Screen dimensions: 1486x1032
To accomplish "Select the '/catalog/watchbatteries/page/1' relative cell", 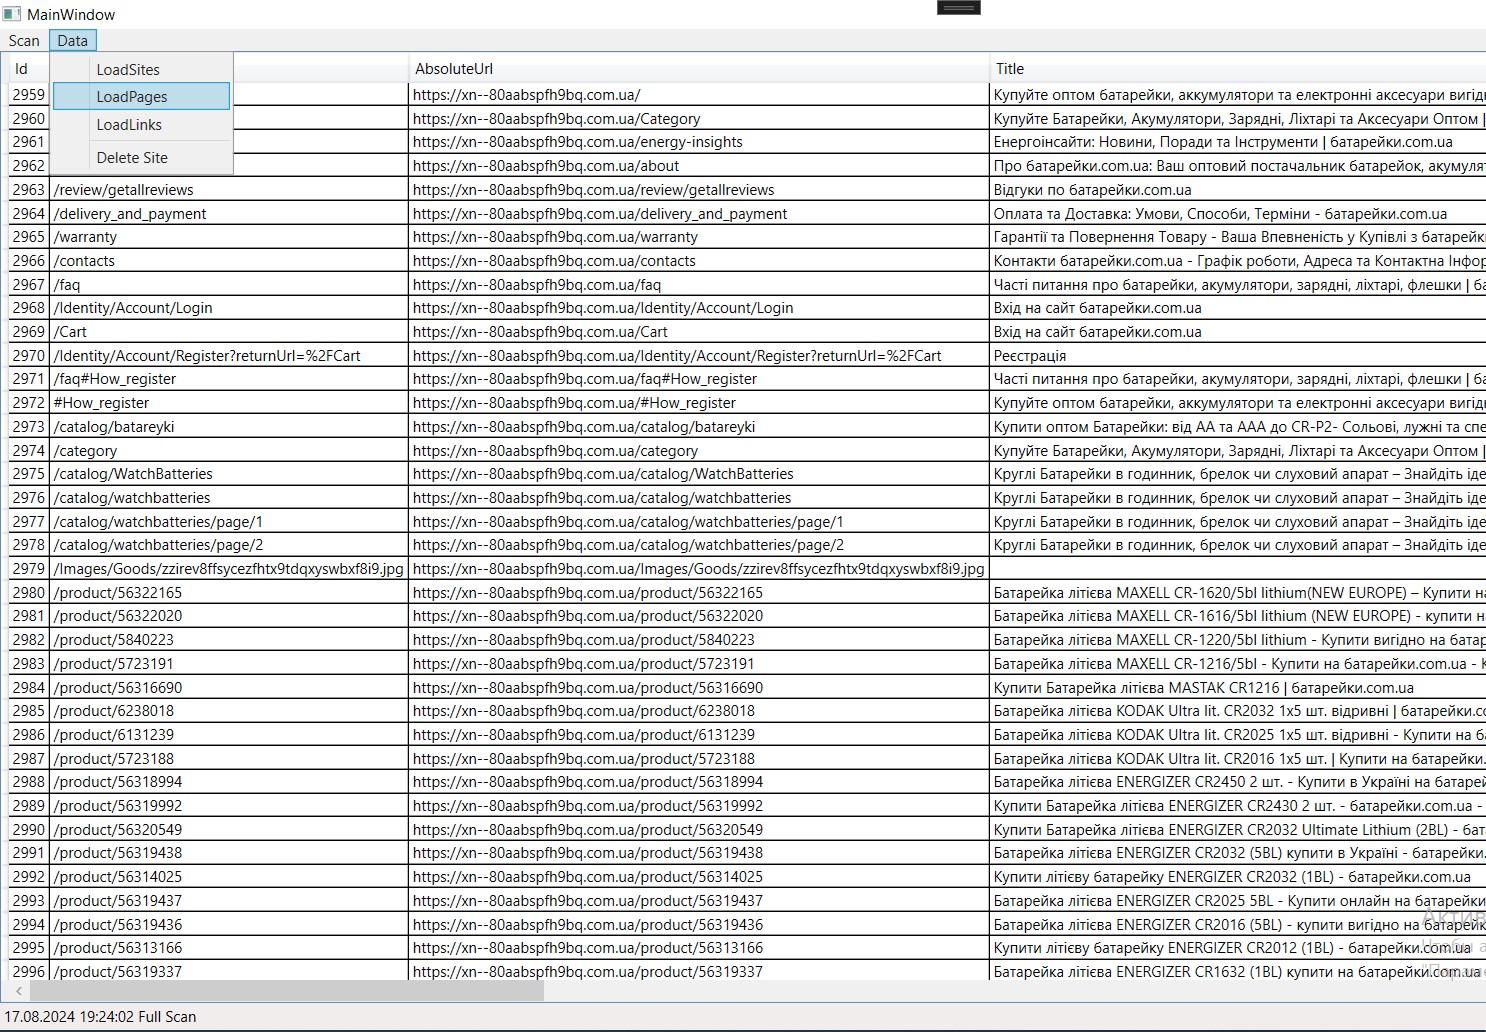I will tap(229, 522).
